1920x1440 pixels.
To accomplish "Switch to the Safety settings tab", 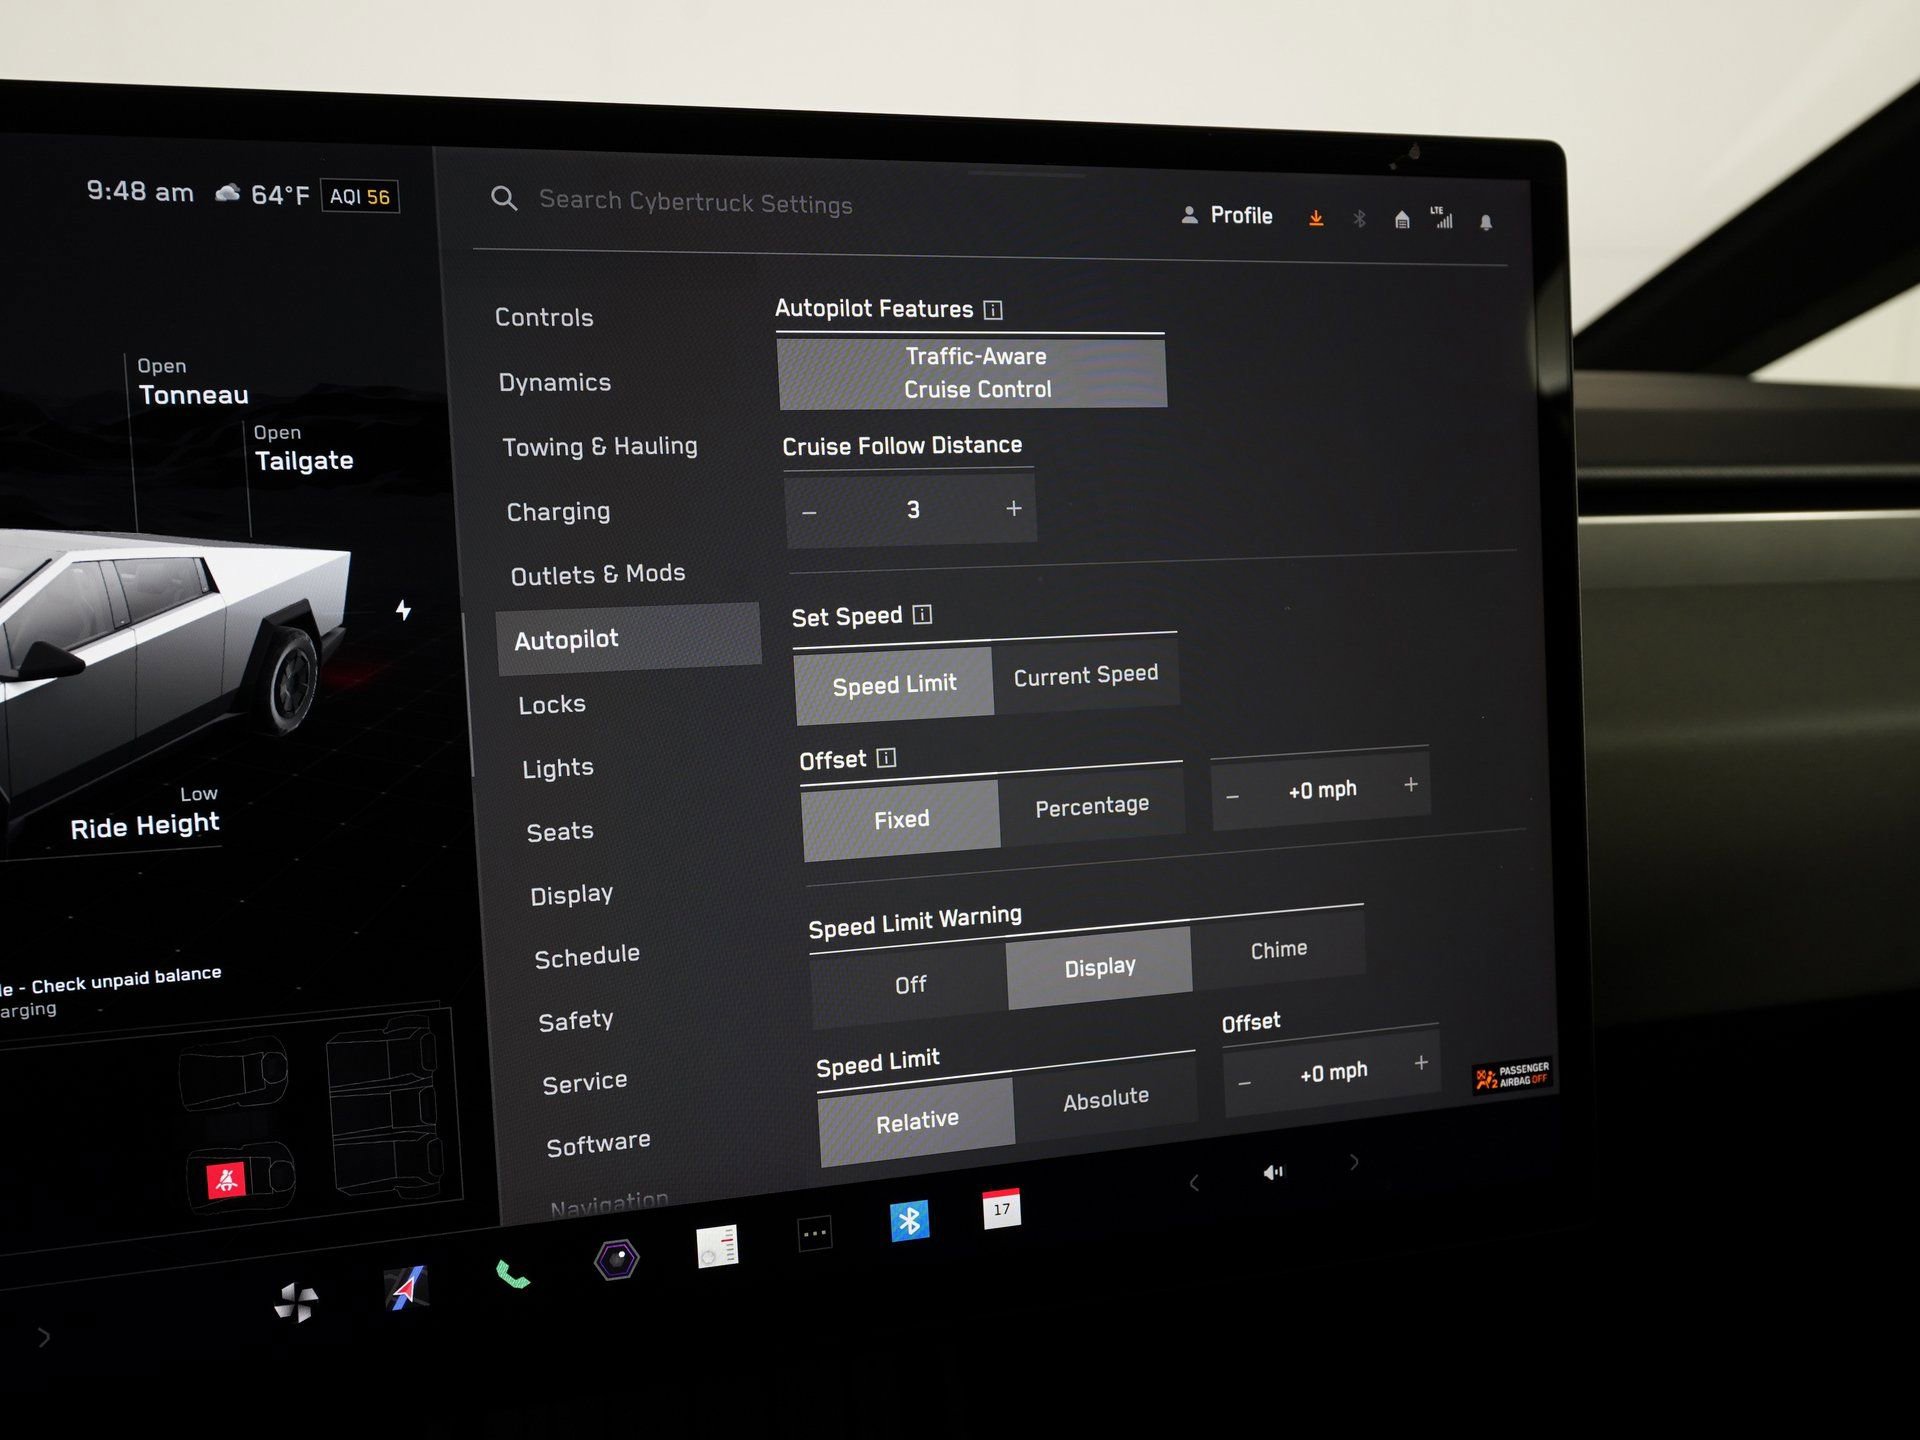I will tap(575, 1019).
